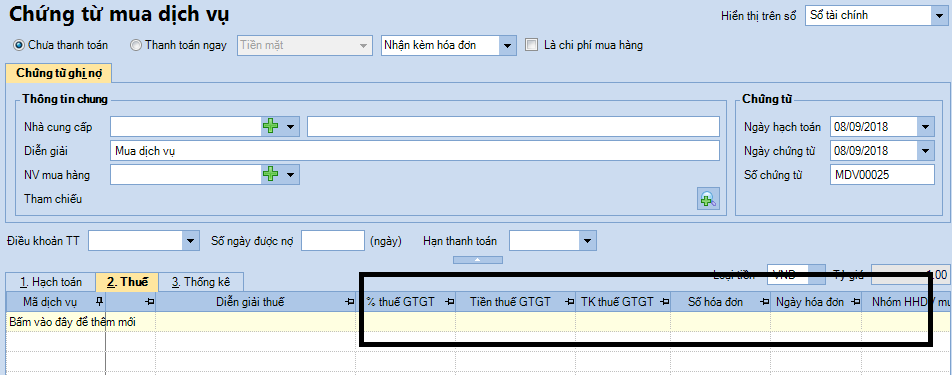Open the Tiền mặt payment method dropdown

click(x=364, y=45)
